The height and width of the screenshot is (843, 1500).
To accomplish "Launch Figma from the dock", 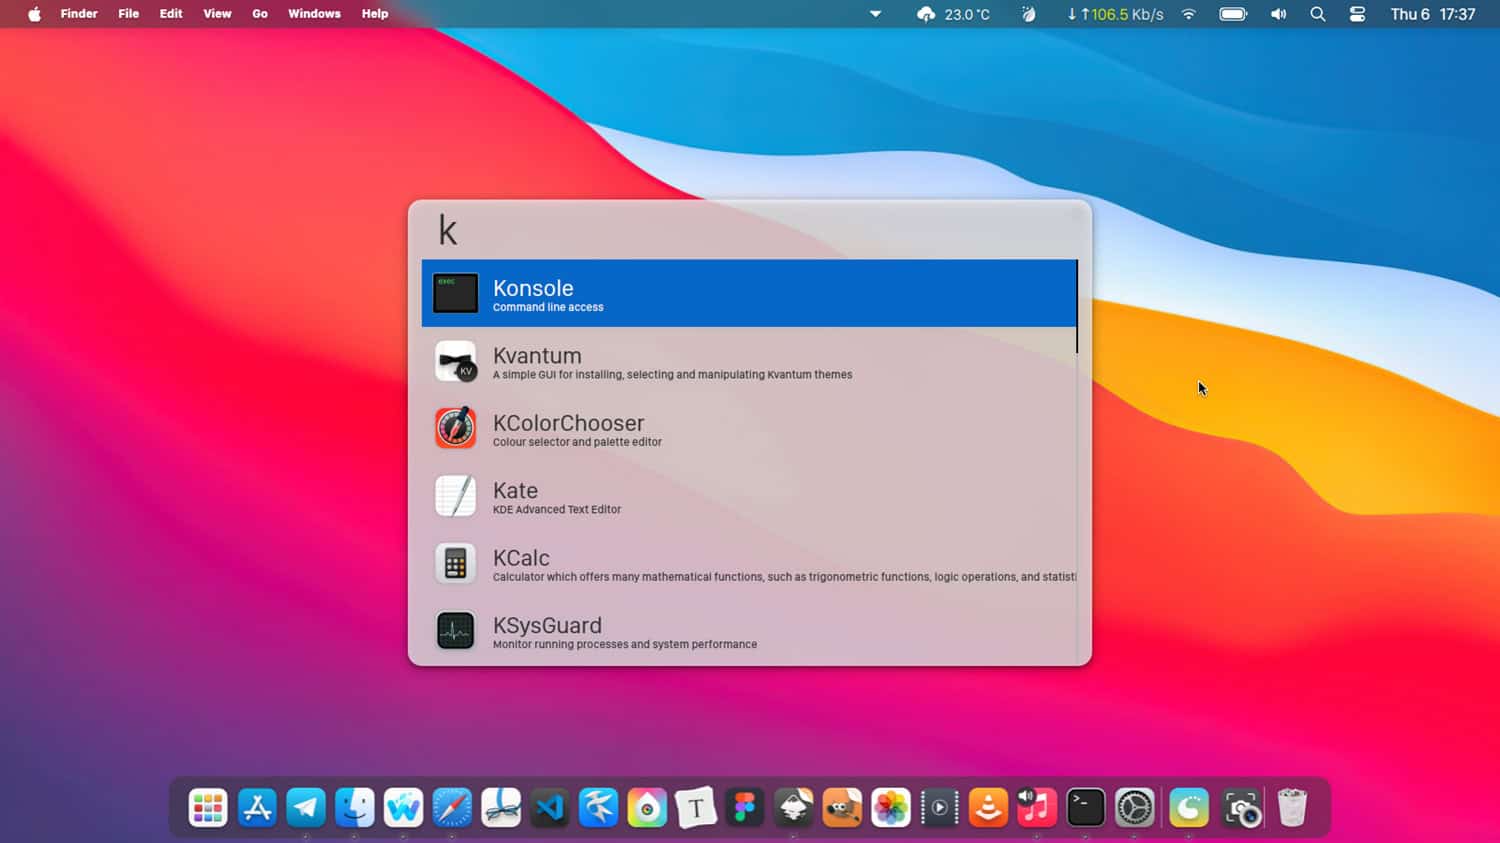I will (x=745, y=808).
